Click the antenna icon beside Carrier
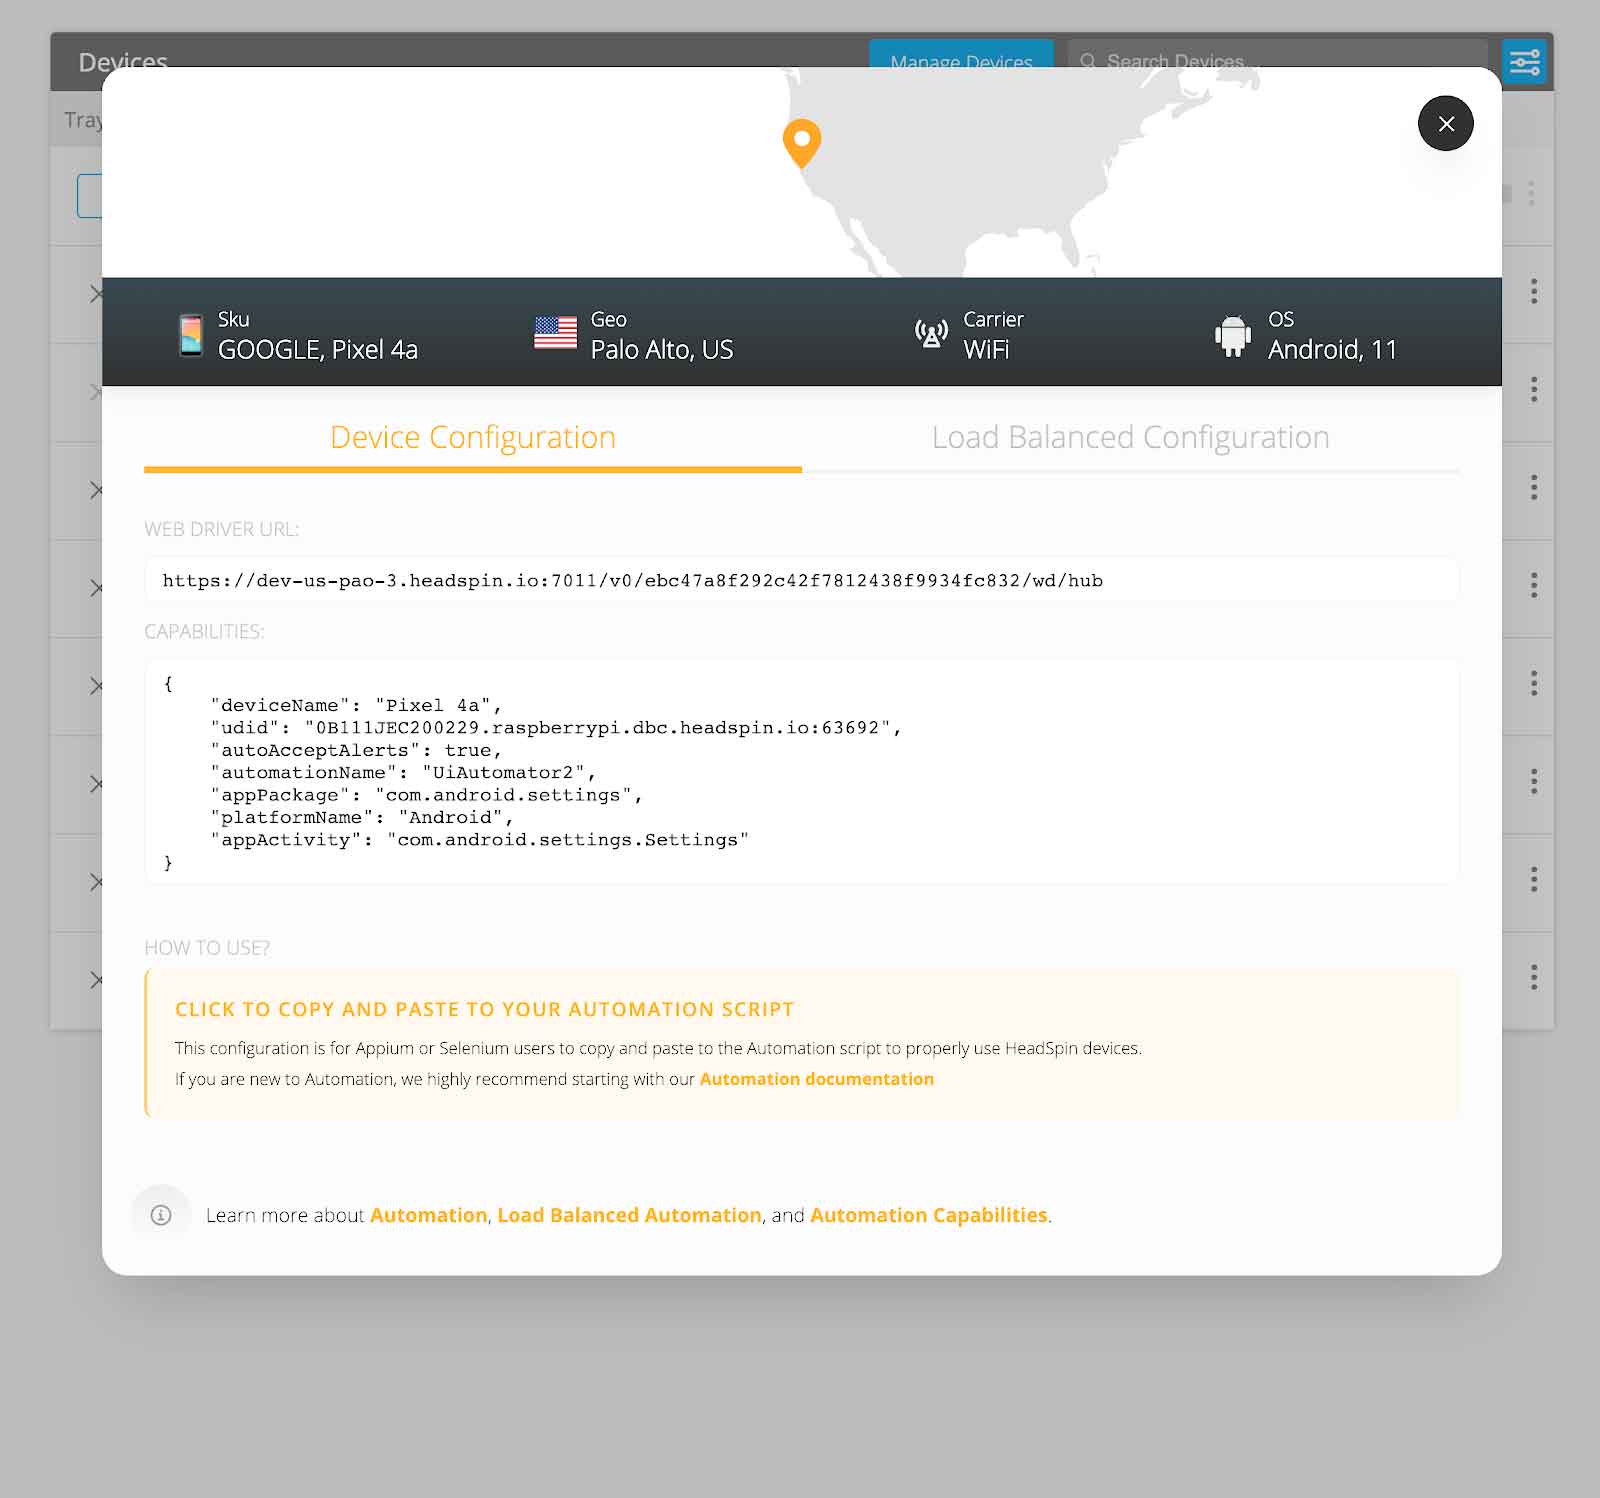This screenshot has height=1498, width=1600. 931,333
